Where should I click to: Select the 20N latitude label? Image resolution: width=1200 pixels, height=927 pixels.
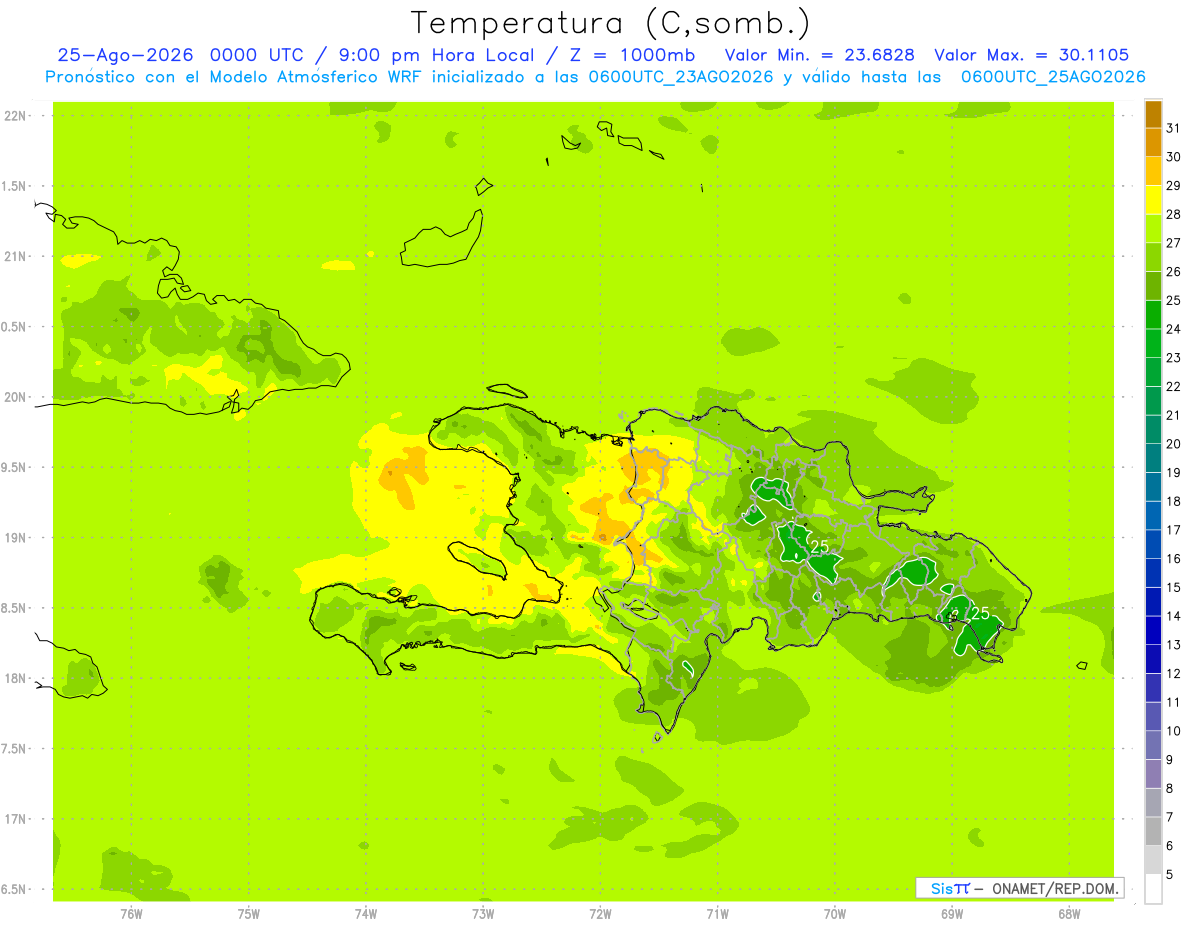[14, 397]
